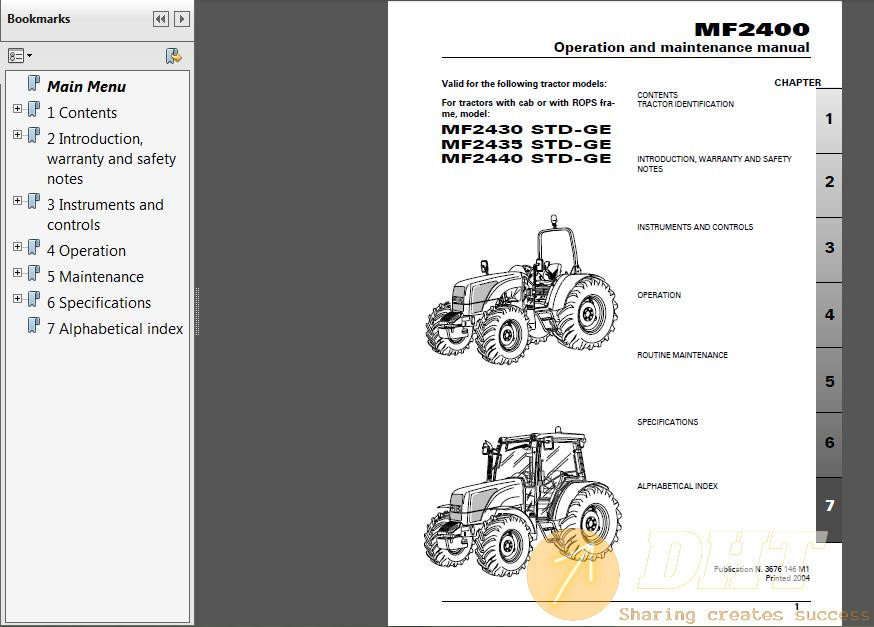Image resolution: width=874 pixels, height=627 pixels.
Task: Click the SPECIFICATIONS chapter entry
Action: [667, 422]
